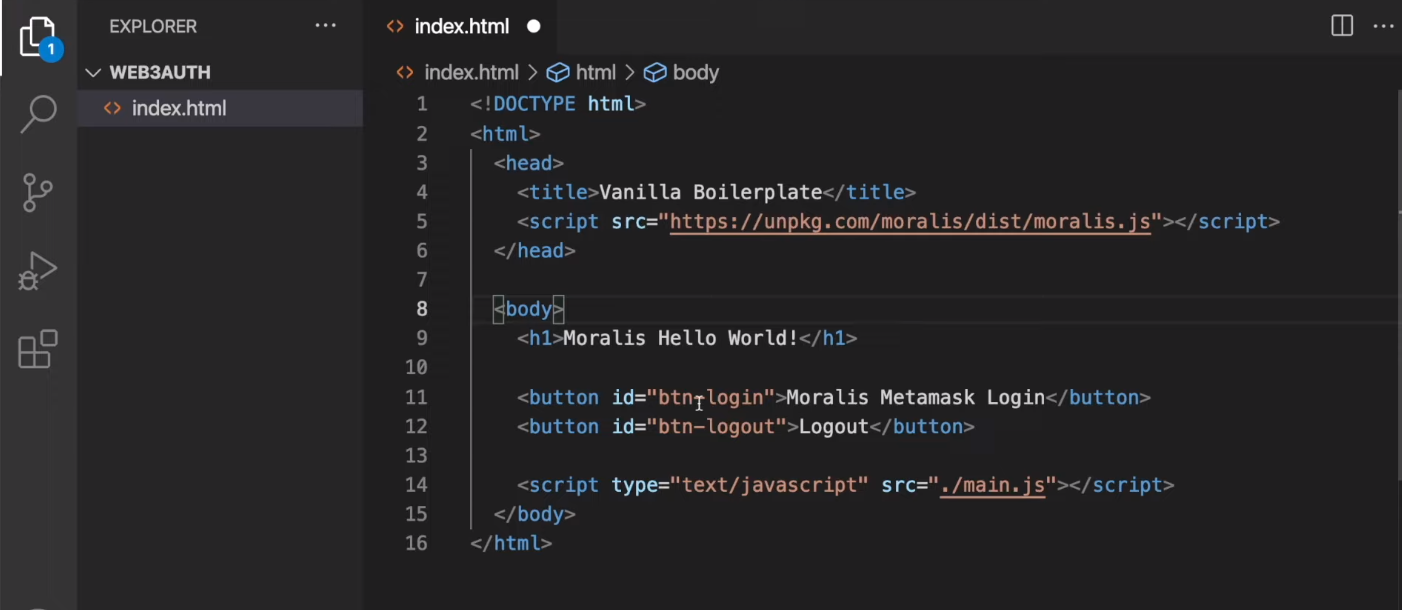The width and height of the screenshot is (1402, 610).
Task: Click the split editor right icon
Action: click(x=1342, y=26)
